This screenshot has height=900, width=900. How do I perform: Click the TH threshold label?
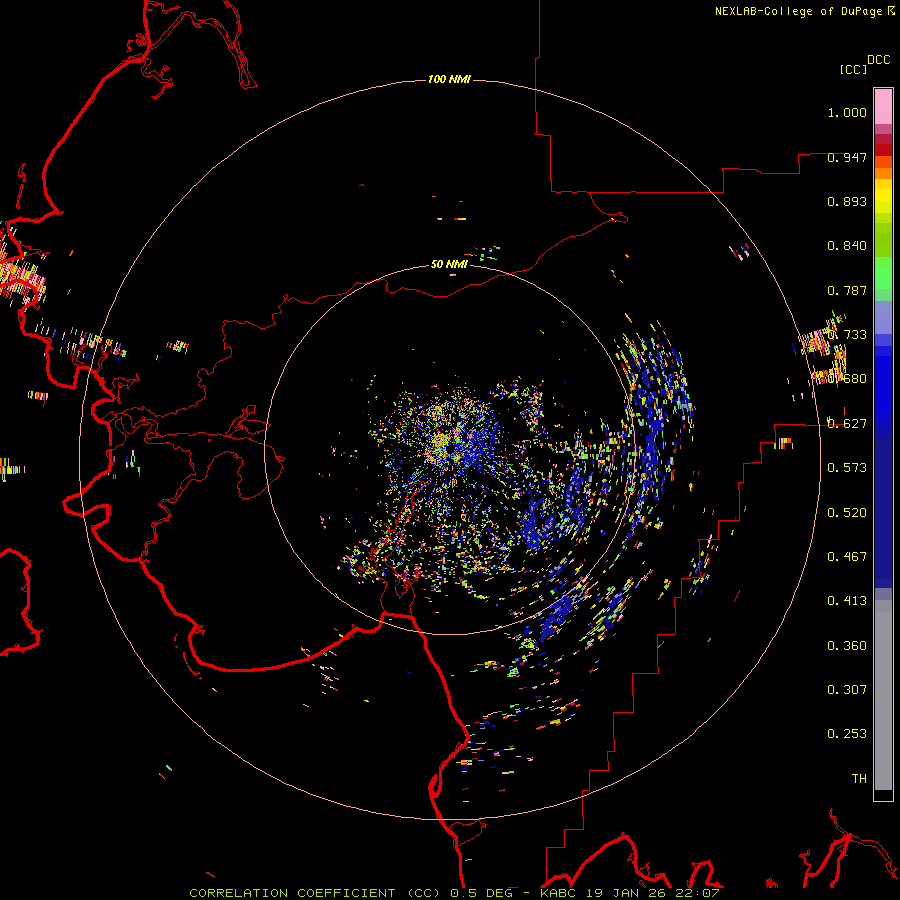(859, 778)
